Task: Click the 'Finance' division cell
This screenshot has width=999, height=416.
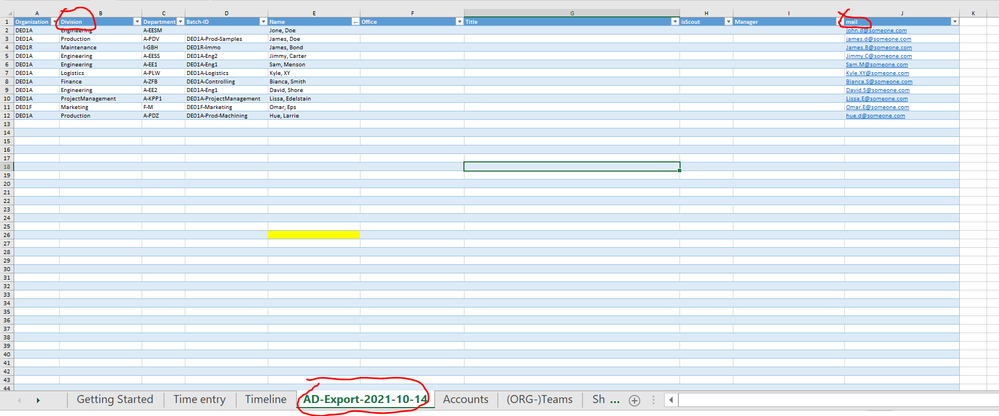Action: 101,82
